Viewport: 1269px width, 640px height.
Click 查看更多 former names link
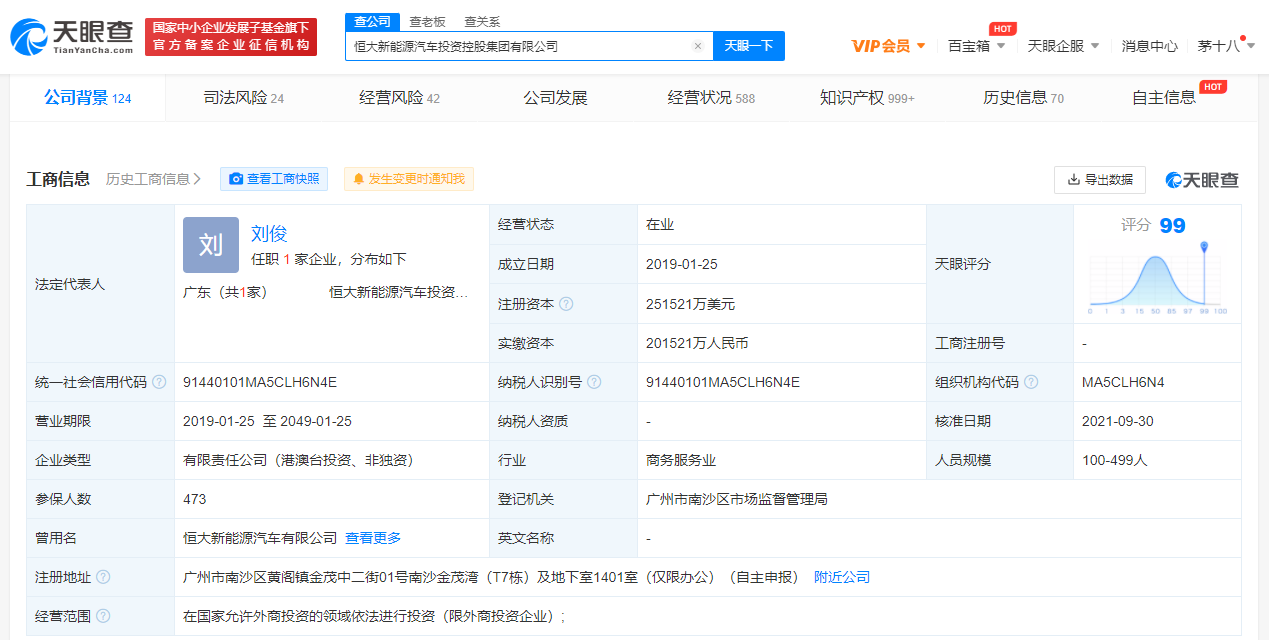coord(373,538)
